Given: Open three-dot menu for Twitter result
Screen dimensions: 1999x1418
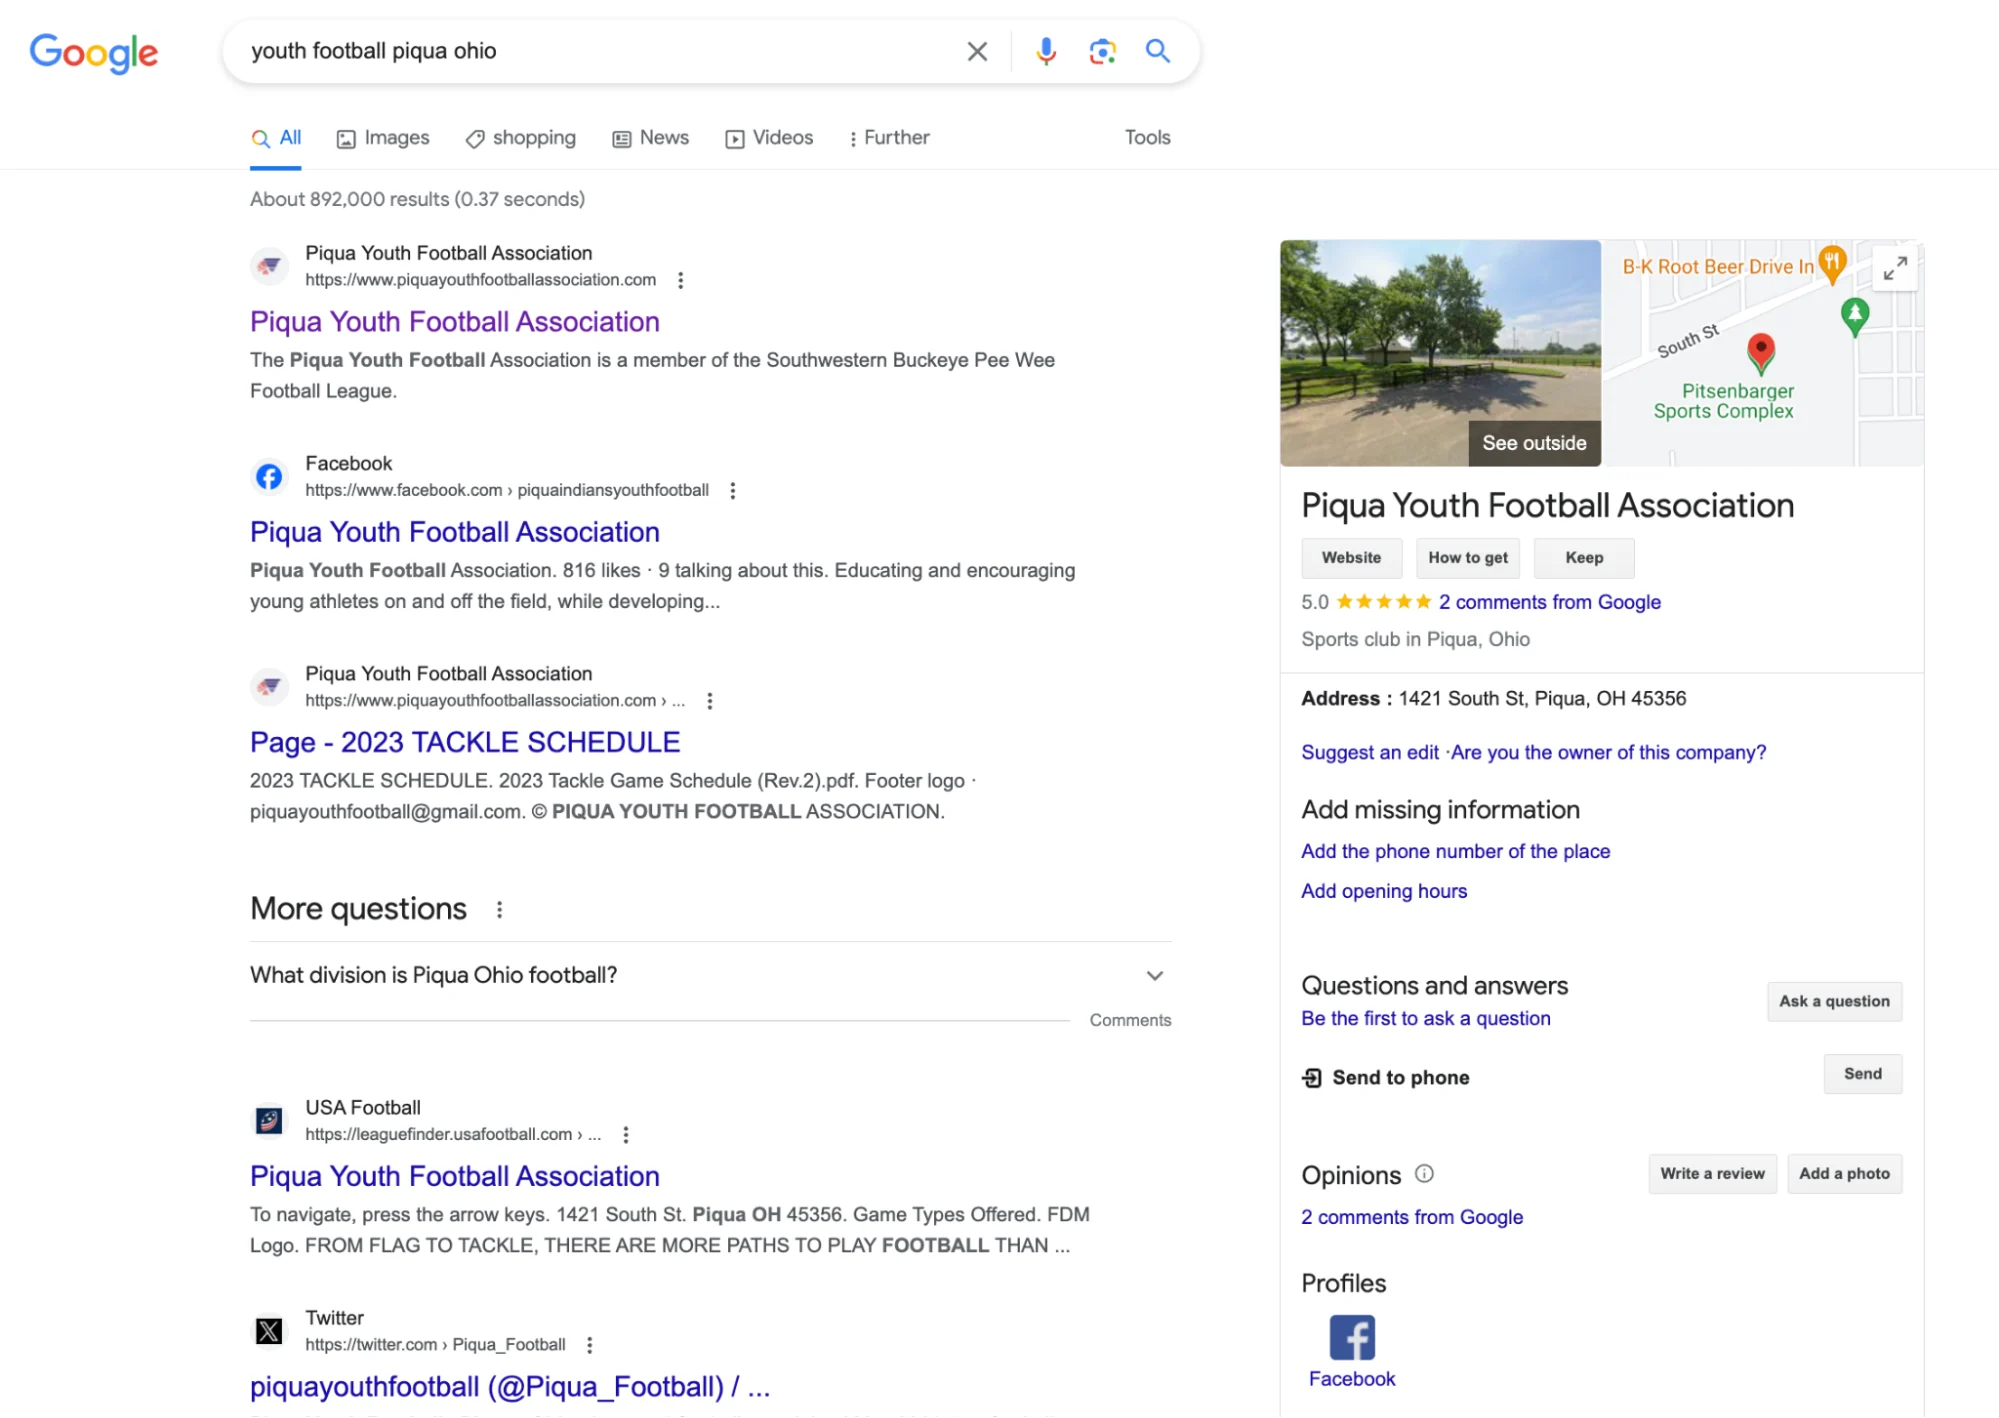Looking at the screenshot, I should coord(590,1345).
